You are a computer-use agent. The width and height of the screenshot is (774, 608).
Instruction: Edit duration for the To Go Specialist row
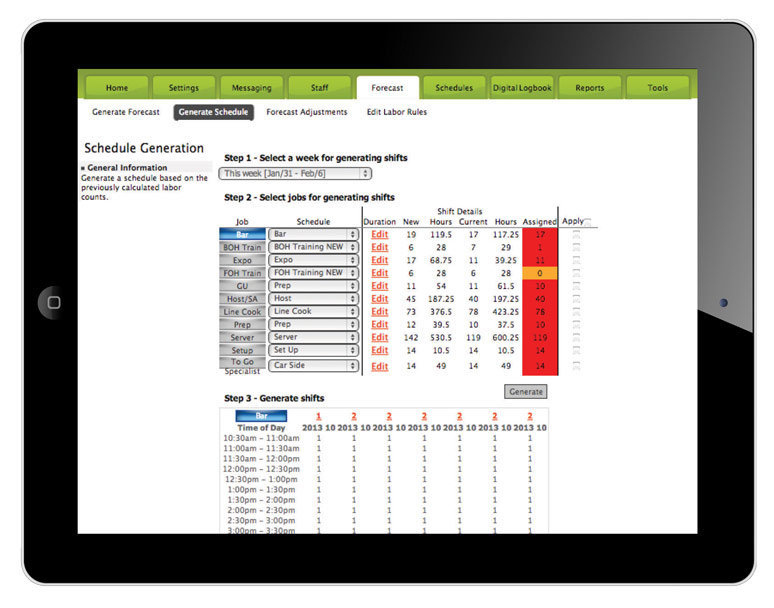tap(380, 366)
